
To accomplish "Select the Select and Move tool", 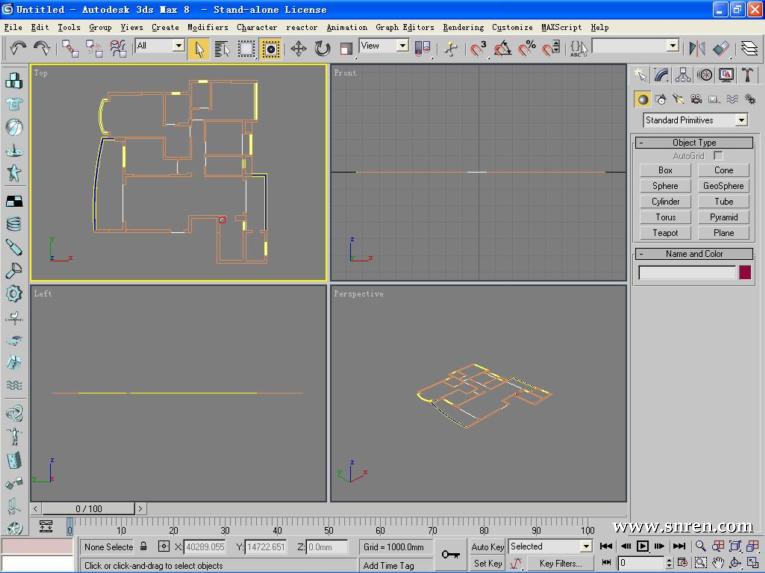I will pyautogui.click(x=298, y=48).
